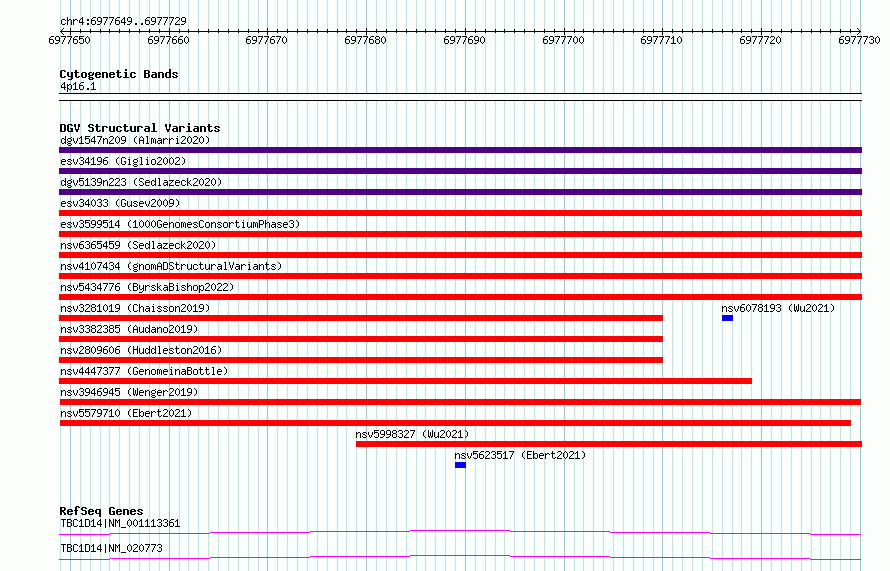Select magenta gene line under TBC1D14|NM_001113361
Viewport: 890px width, 571px height.
coord(460,532)
